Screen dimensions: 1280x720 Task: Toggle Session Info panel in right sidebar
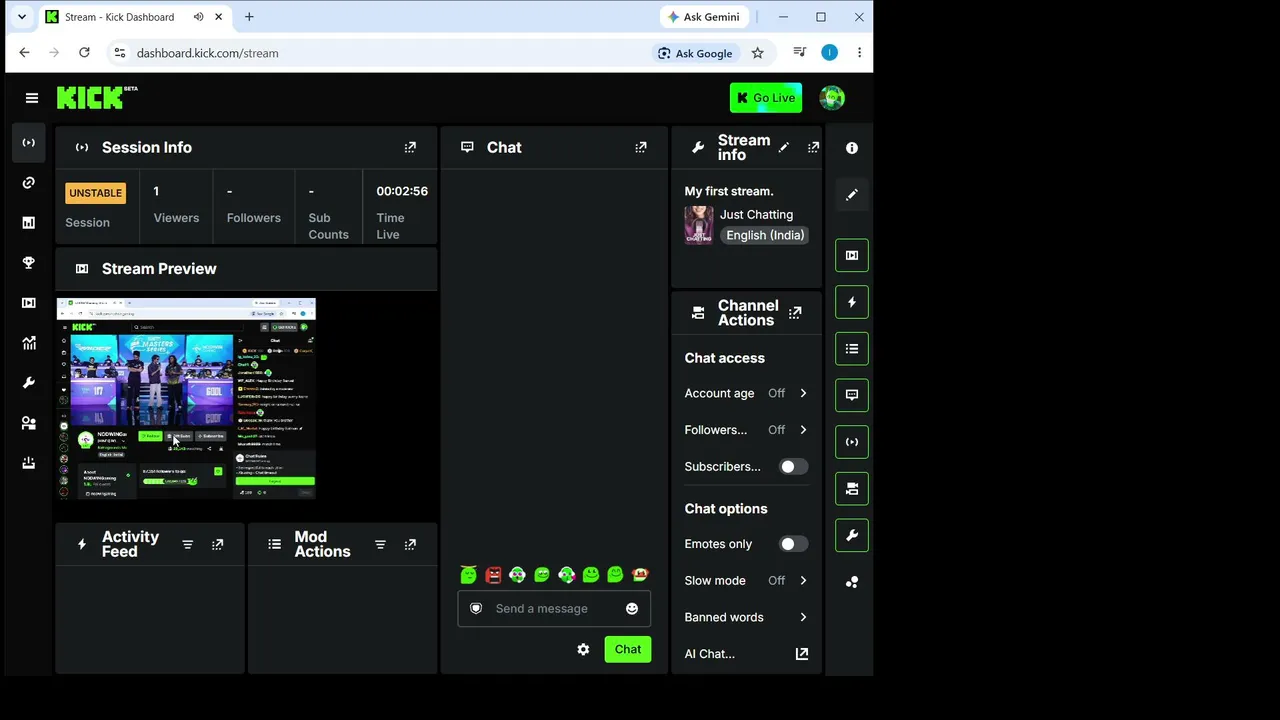tap(852, 442)
